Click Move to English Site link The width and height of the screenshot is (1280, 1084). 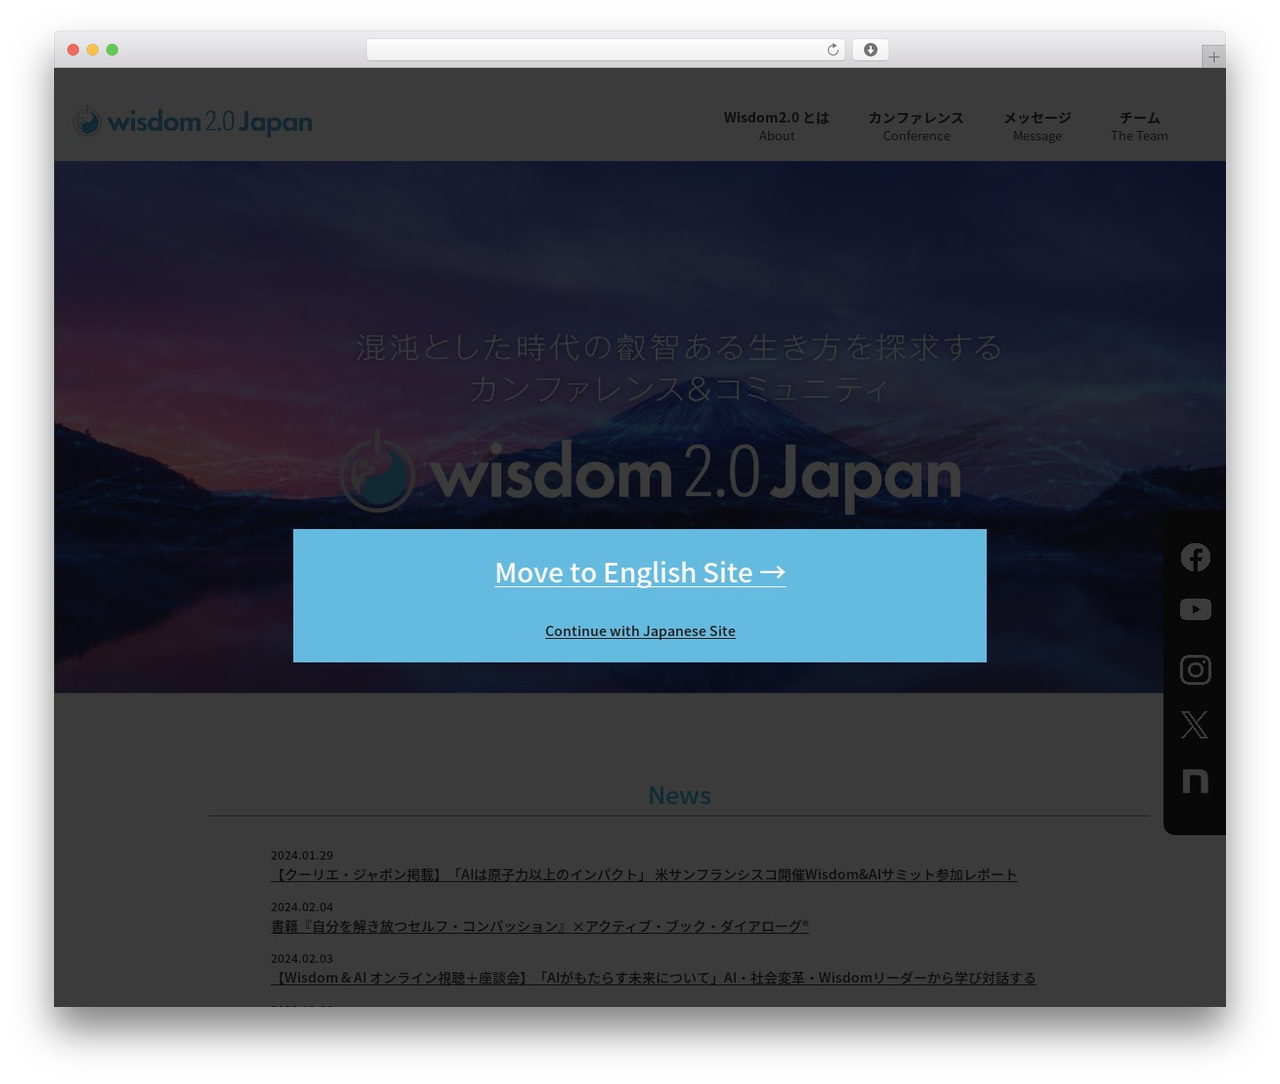pos(640,572)
